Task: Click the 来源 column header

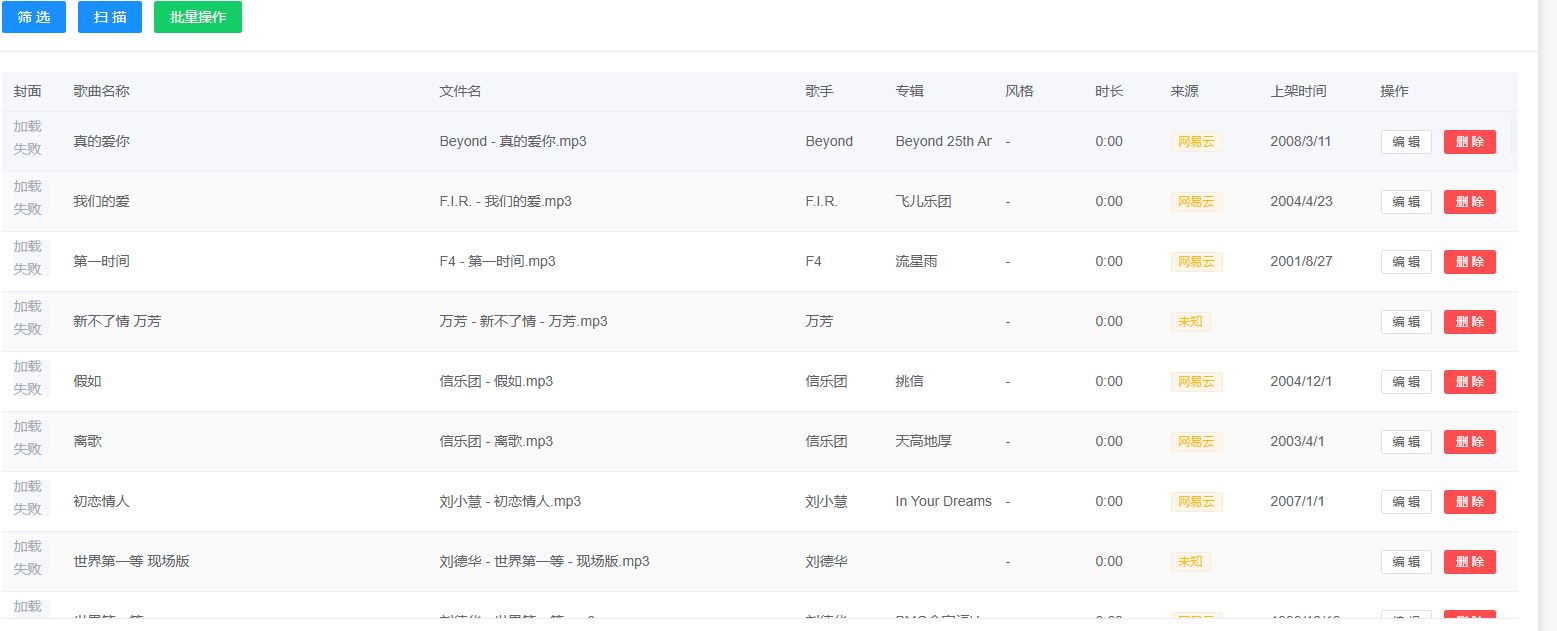Action: pyautogui.click(x=1184, y=91)
